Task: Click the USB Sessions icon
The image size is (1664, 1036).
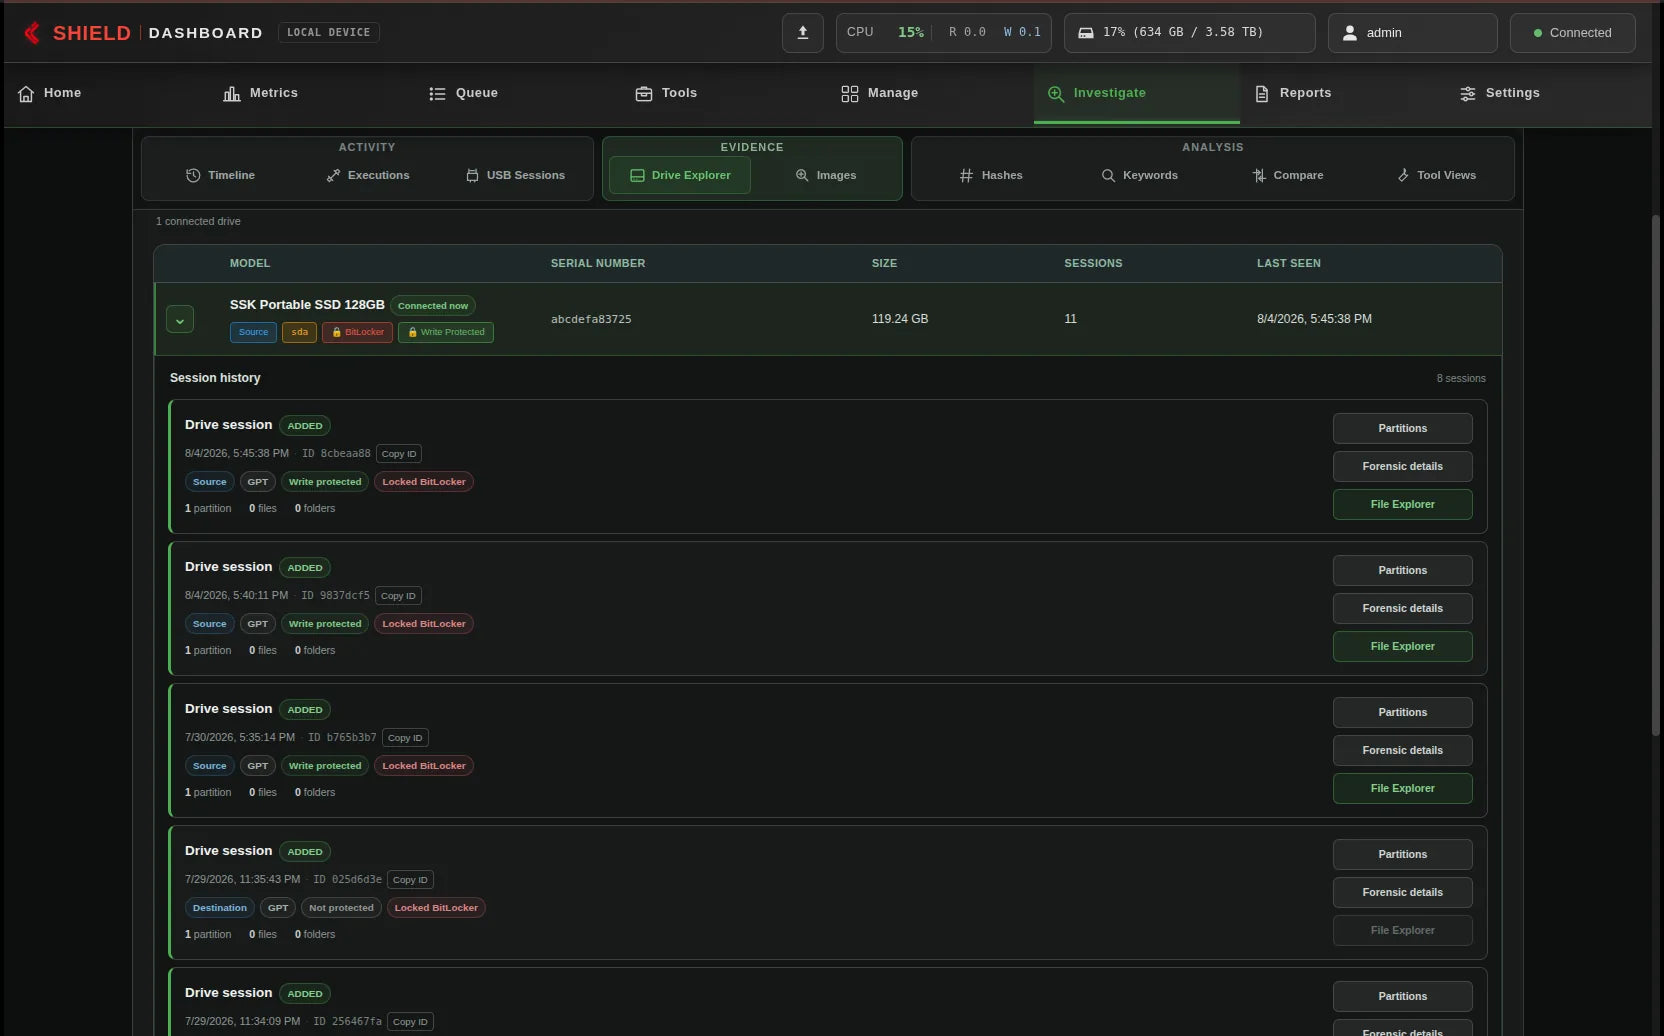Action: [472, 175]
